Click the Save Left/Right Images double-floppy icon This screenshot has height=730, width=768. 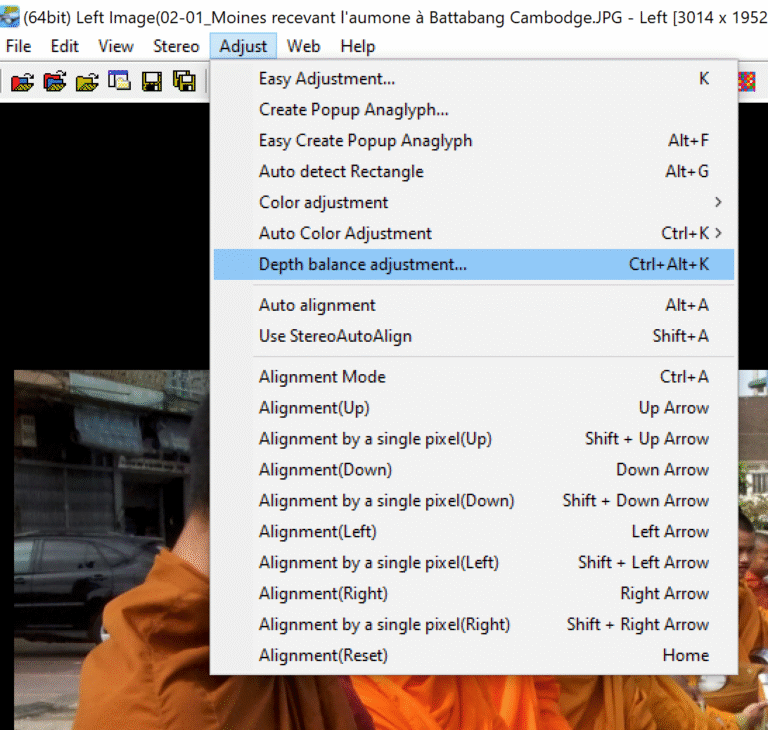coord(184,81)
